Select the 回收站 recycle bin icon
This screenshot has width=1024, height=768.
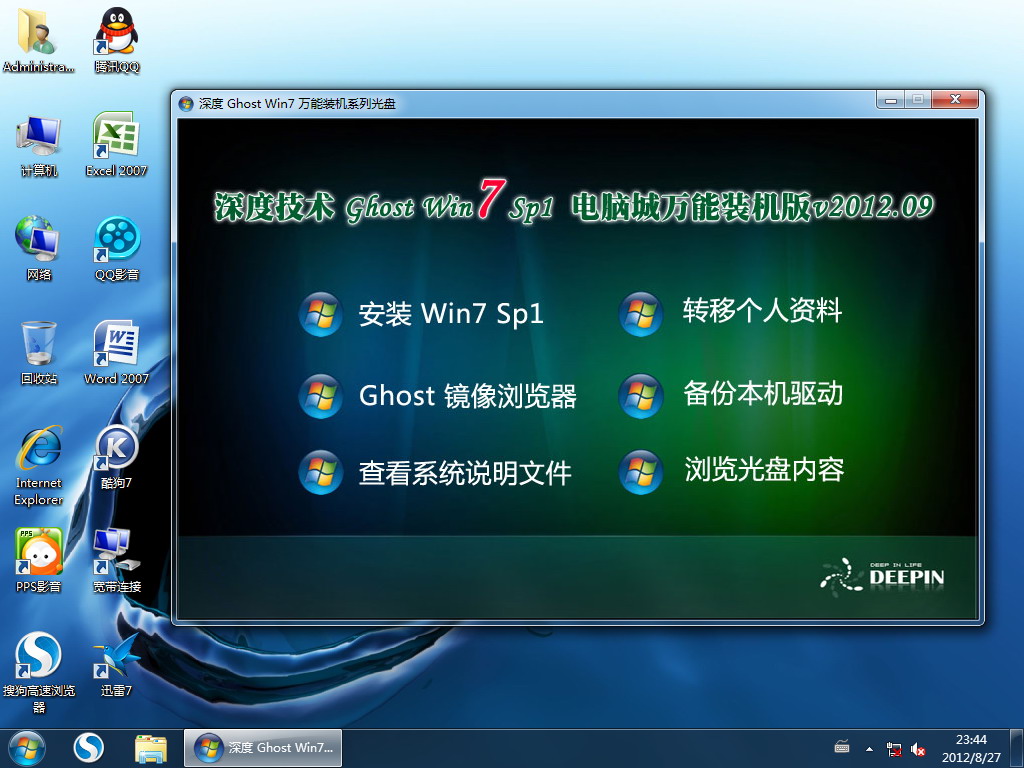tap(39, 352)
